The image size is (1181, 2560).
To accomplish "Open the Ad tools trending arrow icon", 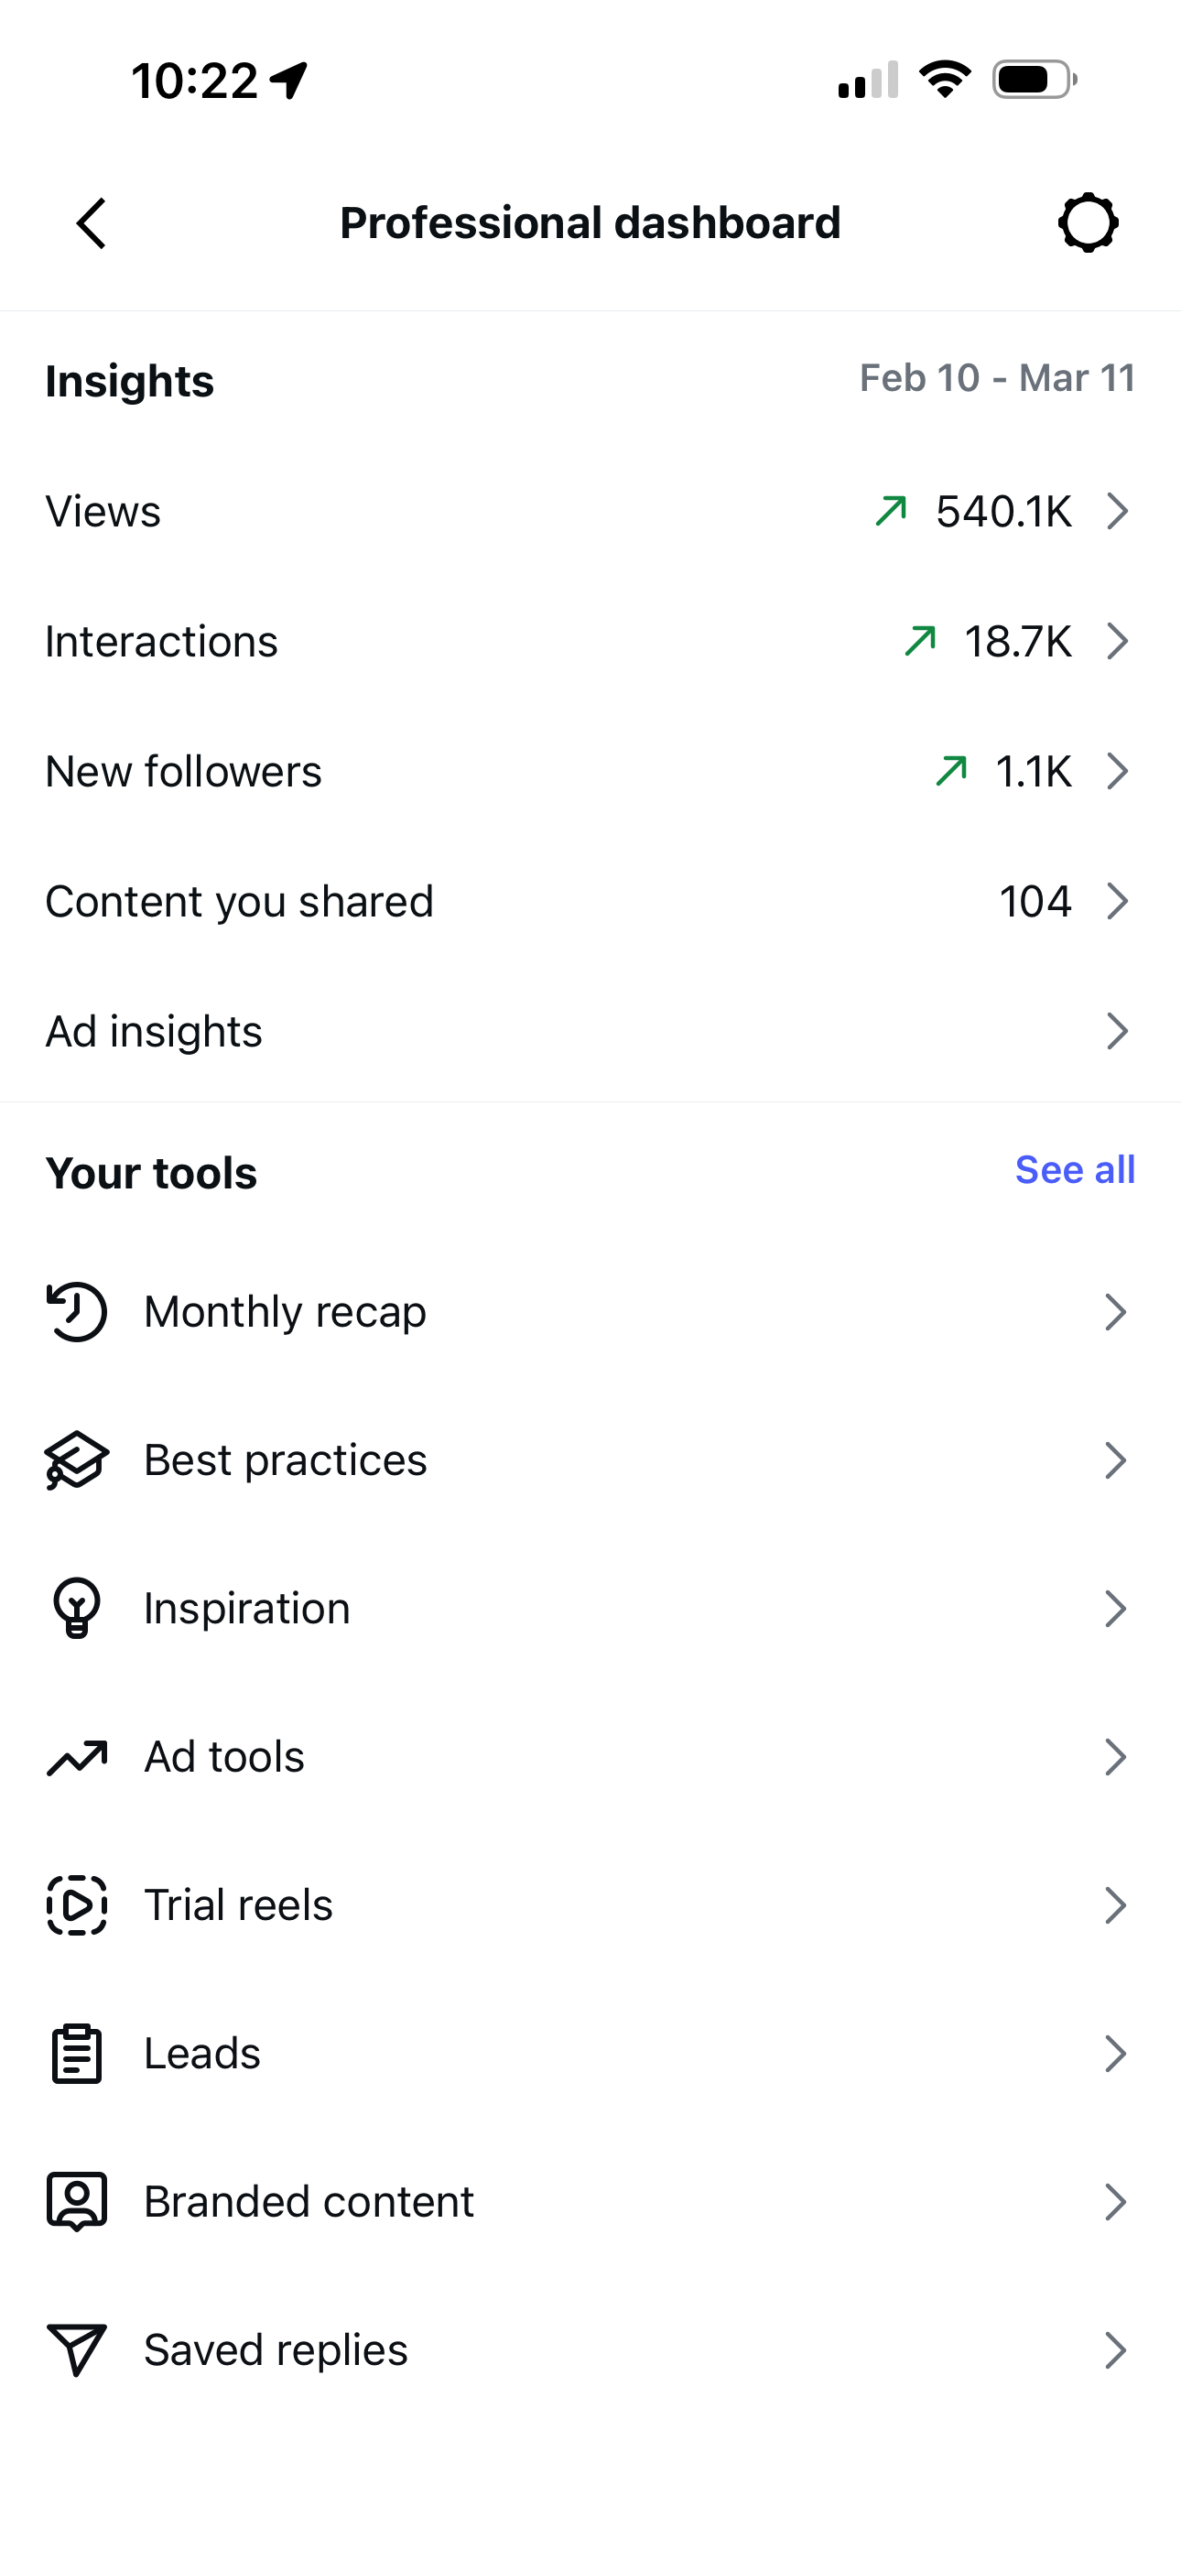I will point(76,1756).
